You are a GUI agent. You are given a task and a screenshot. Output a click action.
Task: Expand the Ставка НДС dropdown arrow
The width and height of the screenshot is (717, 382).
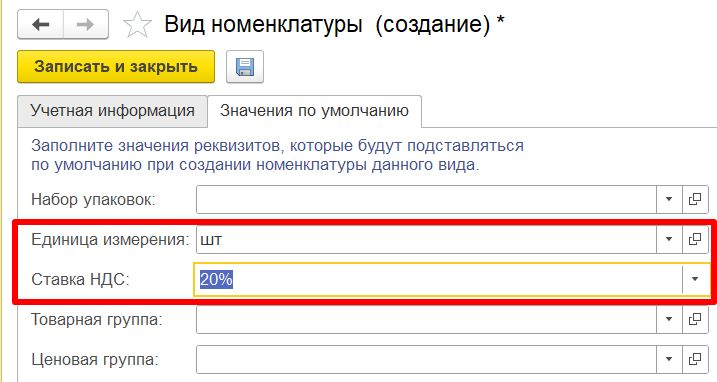pyautogui.click(x=695, y=279)
